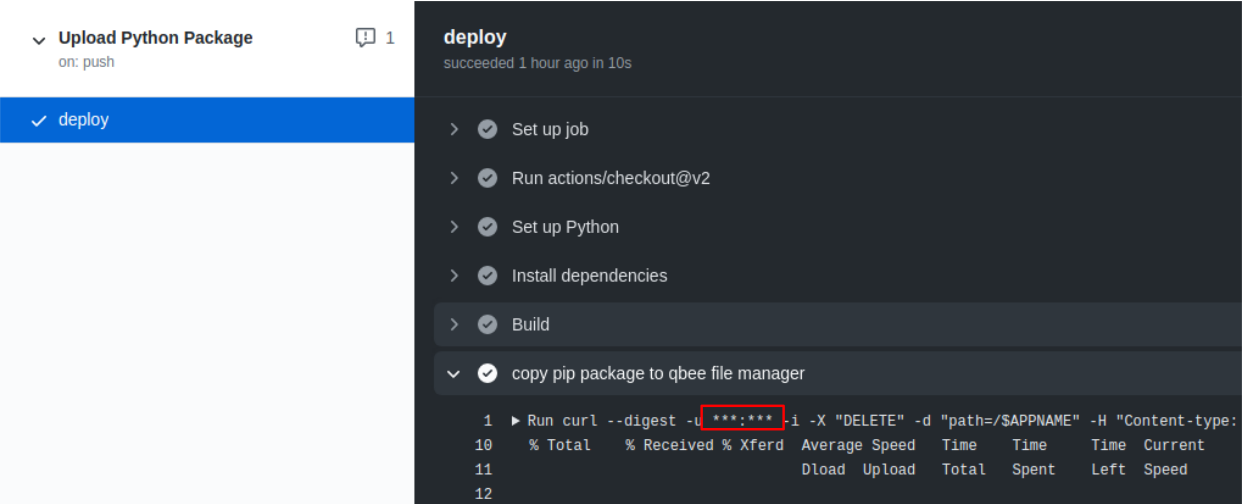1245x504 pixels.
Task: Click success icon for Run actions/checkout@v2
Action: click(x=487, y=178)
